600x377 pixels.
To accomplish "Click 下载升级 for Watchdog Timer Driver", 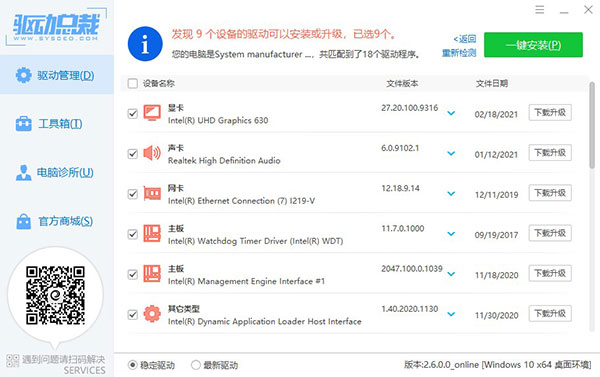I will click(550, 233).
